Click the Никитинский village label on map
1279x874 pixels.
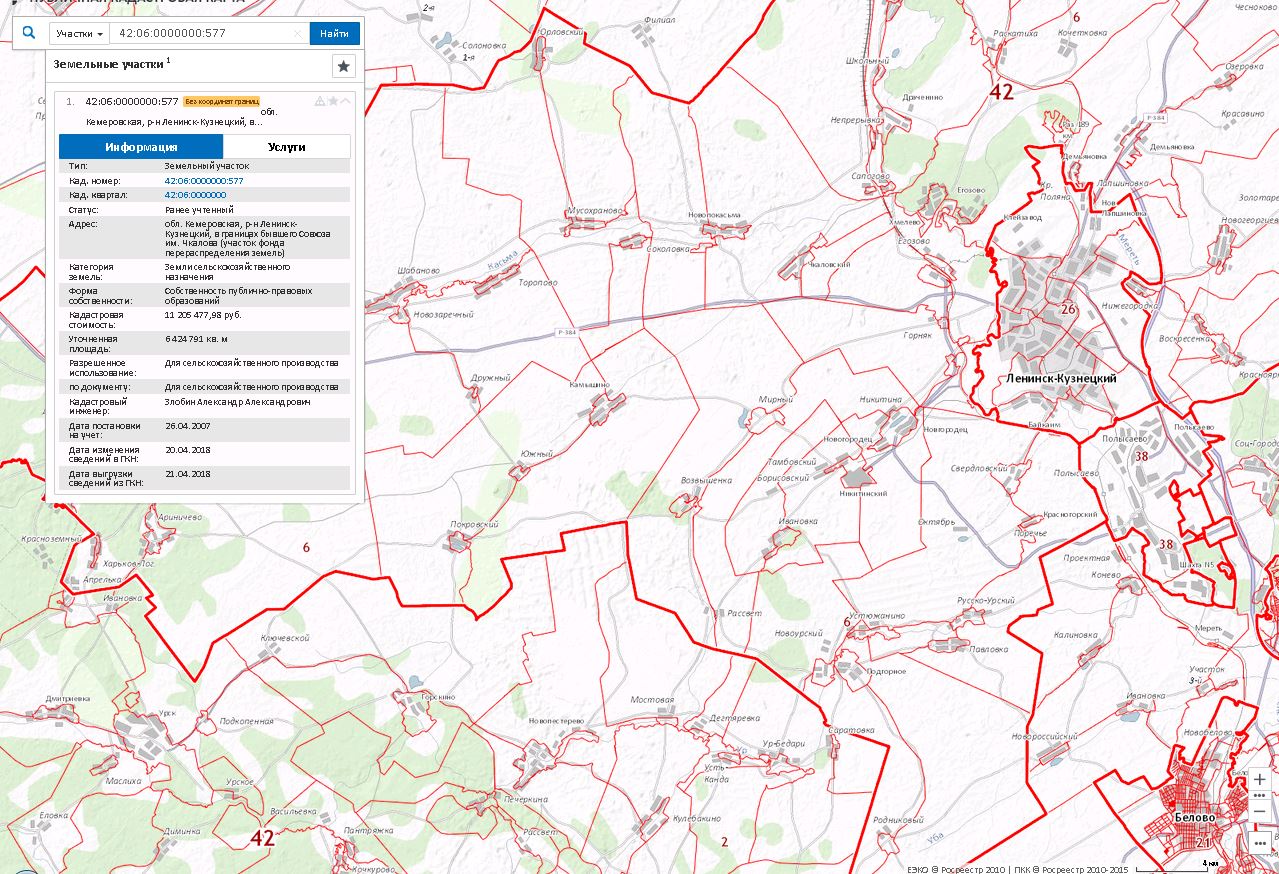click(x=864, y=493)
